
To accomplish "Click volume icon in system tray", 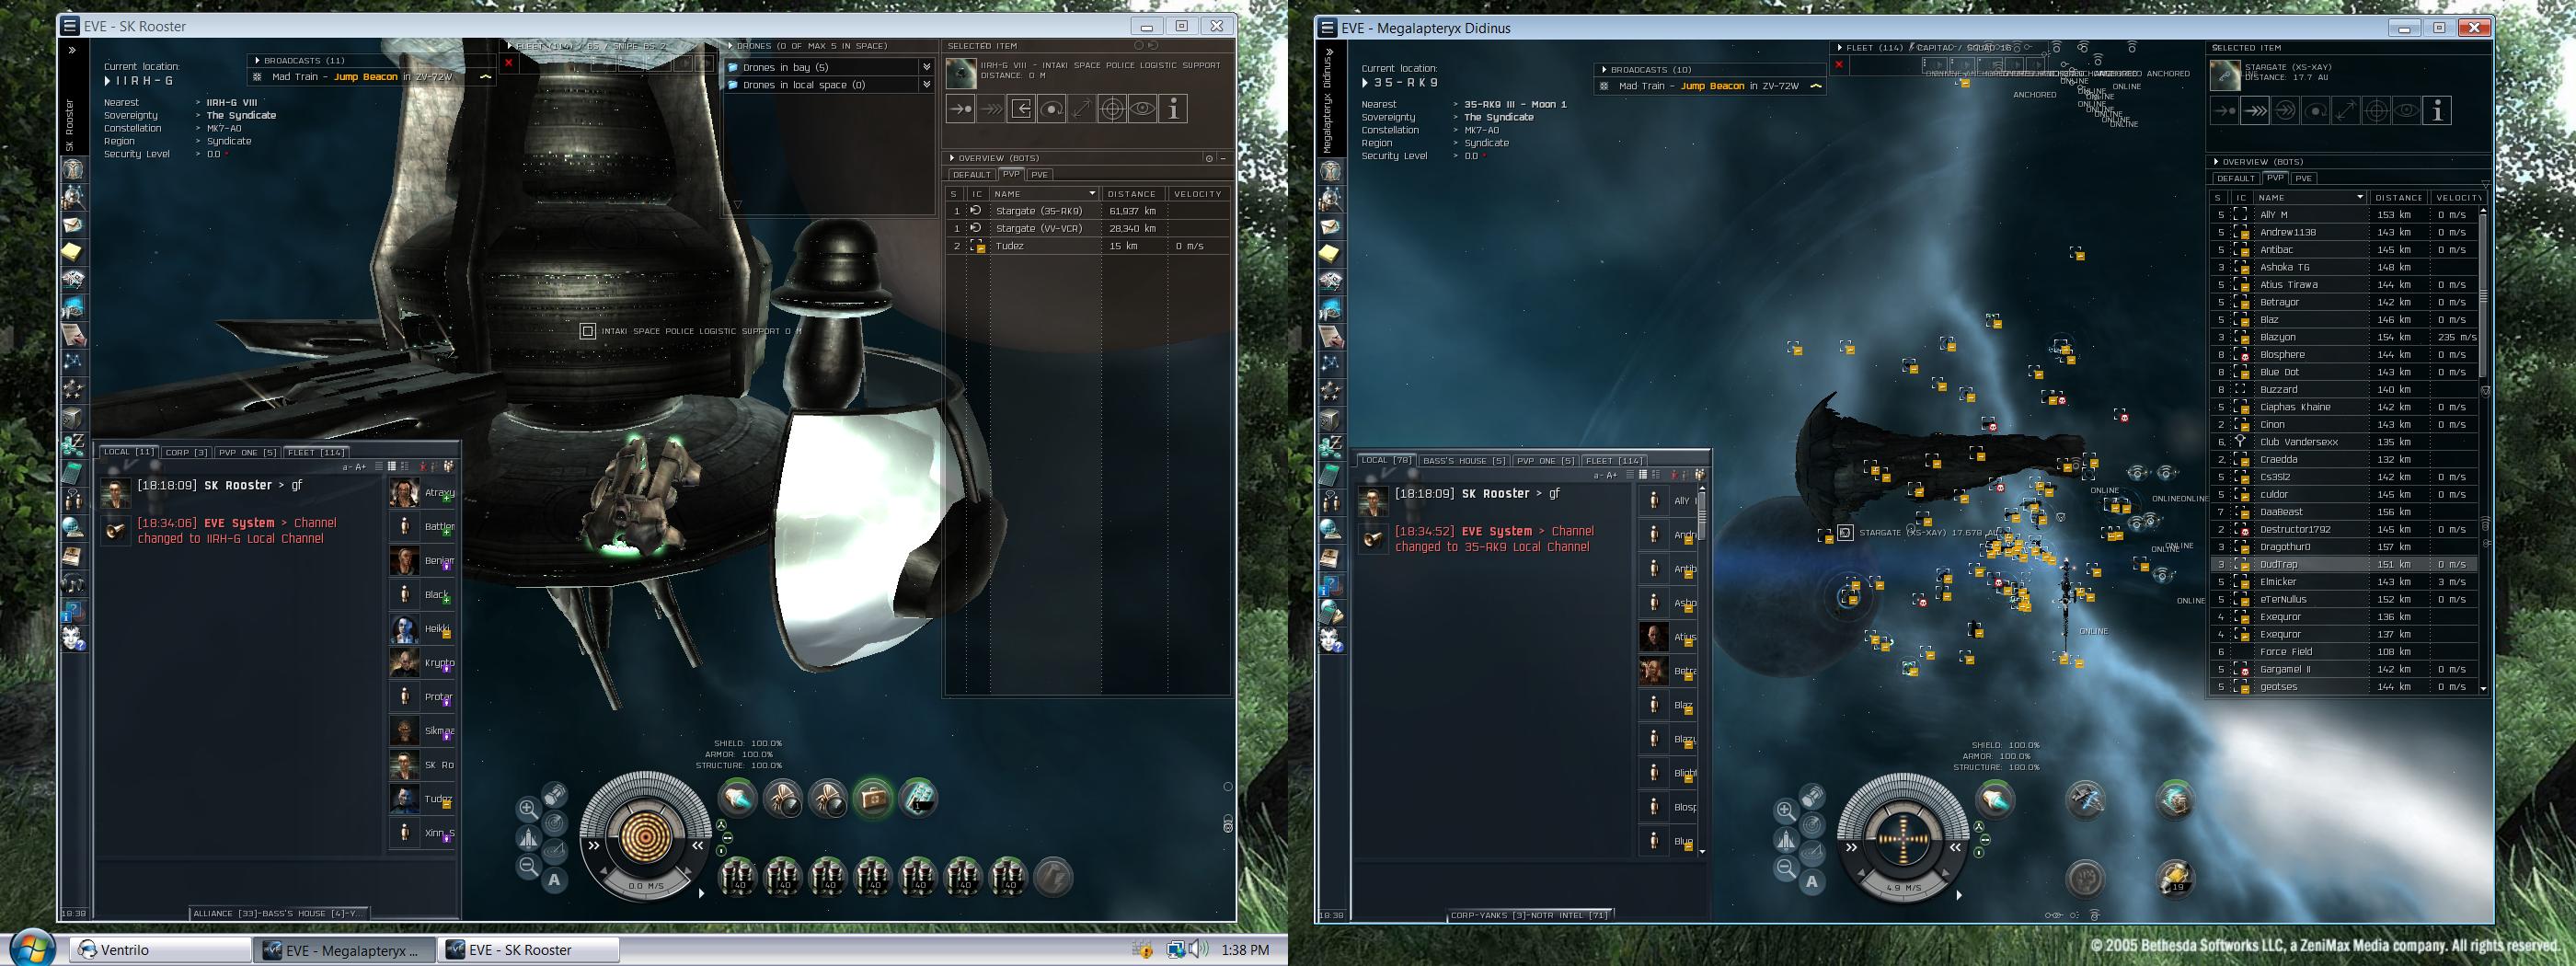I will click(1198, 949).
